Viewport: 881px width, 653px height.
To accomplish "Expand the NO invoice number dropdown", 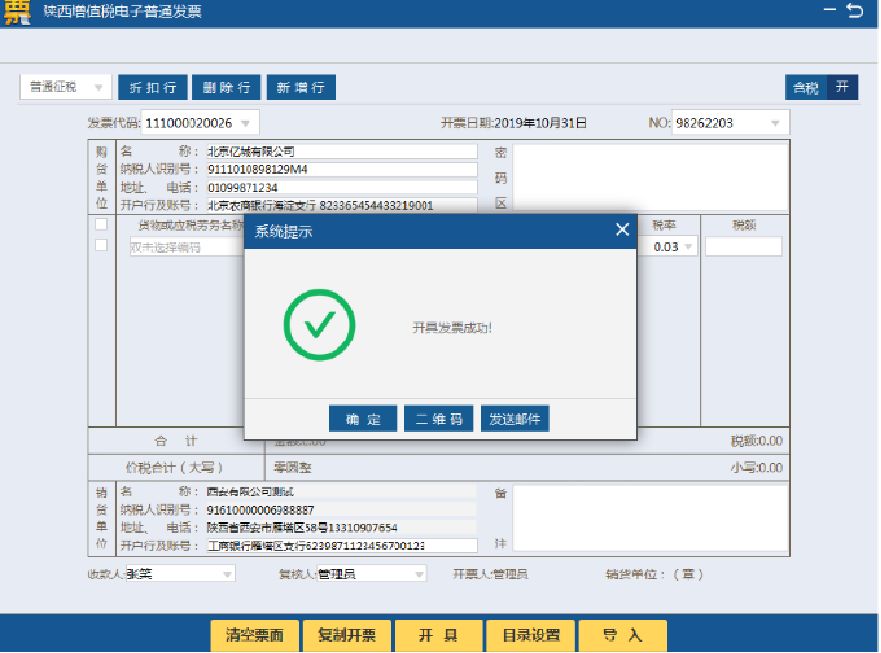I will [x=775, y=123].
